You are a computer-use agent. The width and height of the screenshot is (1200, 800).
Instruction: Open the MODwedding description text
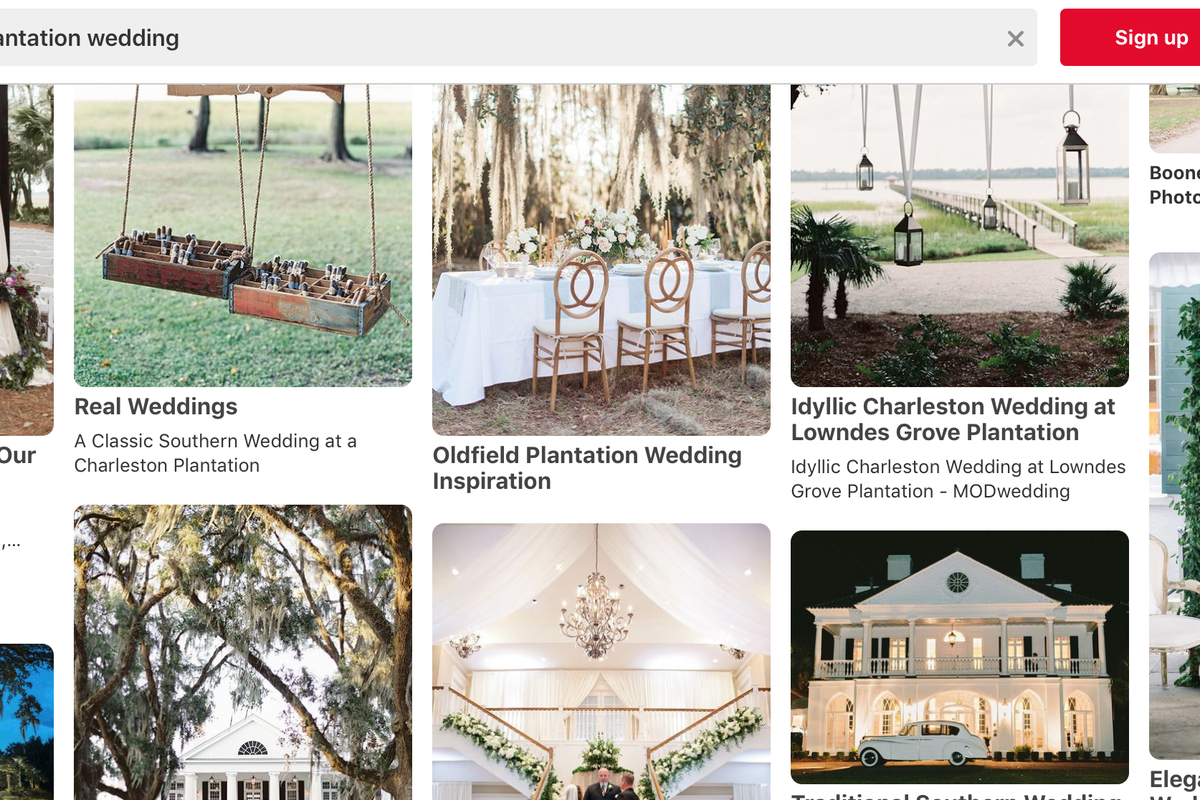(x=958, y=479)
